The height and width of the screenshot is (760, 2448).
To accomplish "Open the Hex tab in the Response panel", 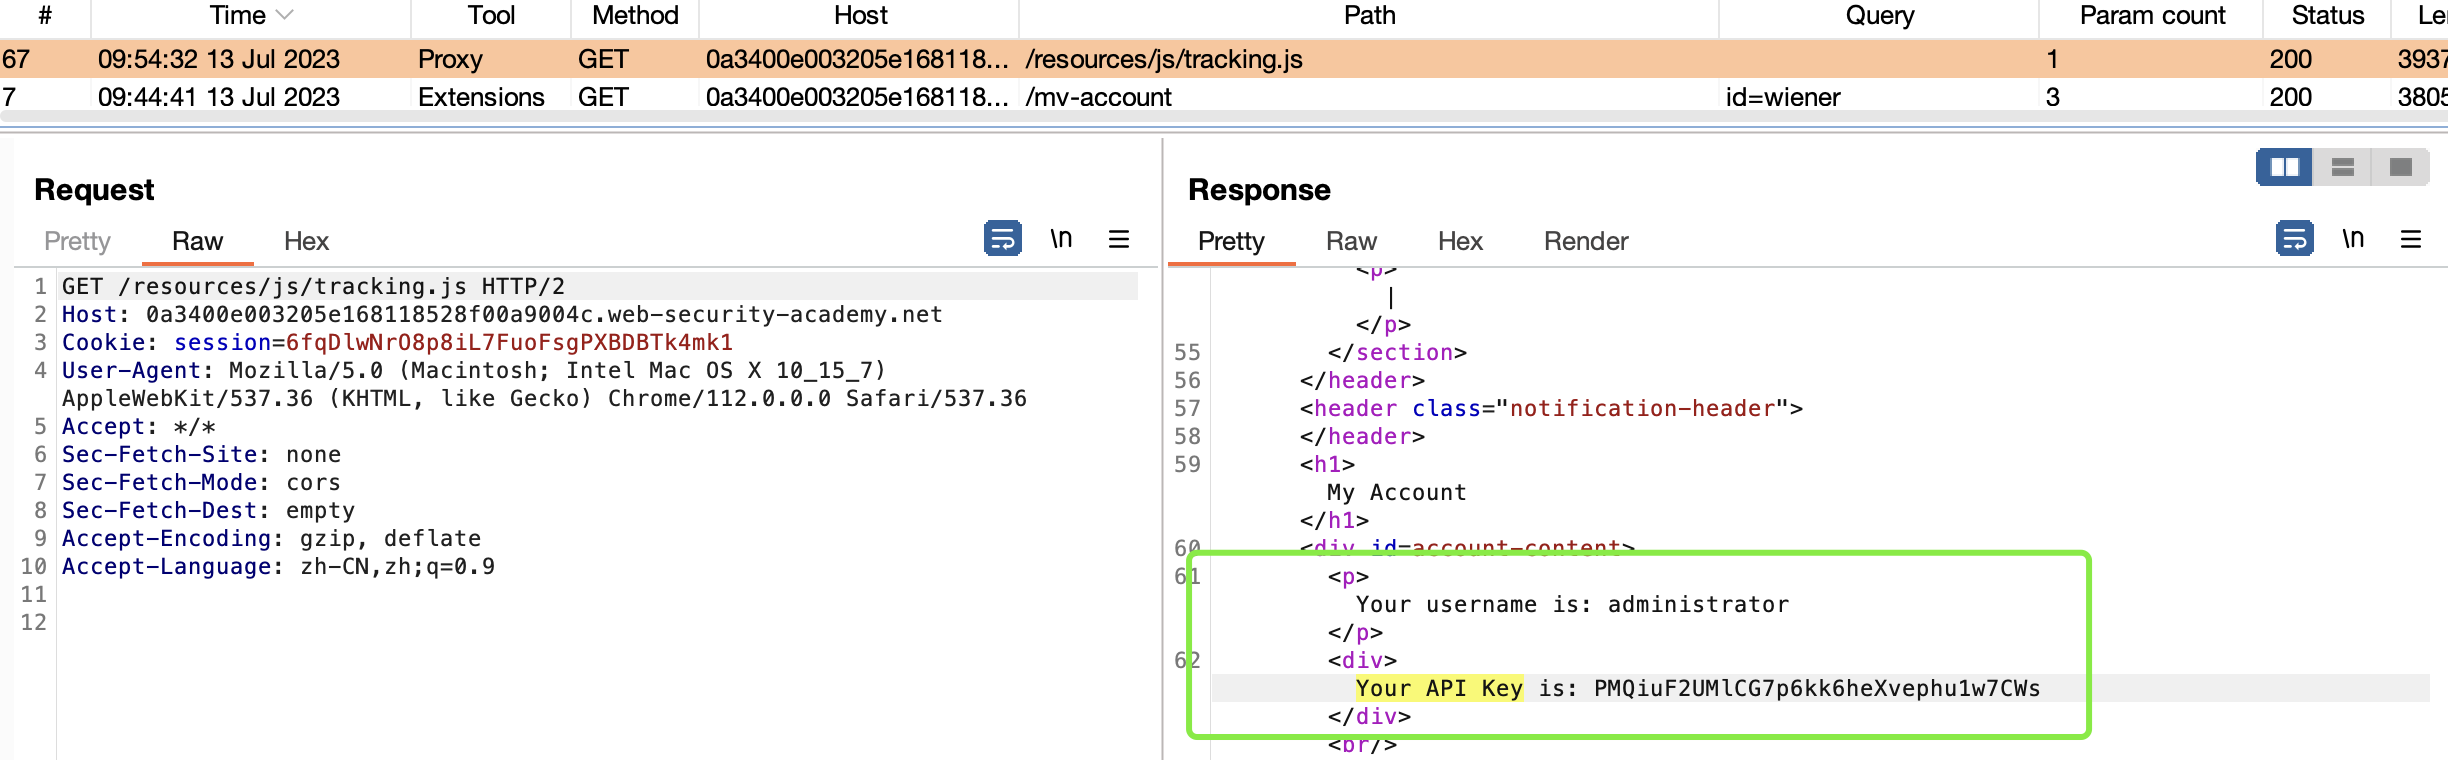I will tap(1460, 241).
